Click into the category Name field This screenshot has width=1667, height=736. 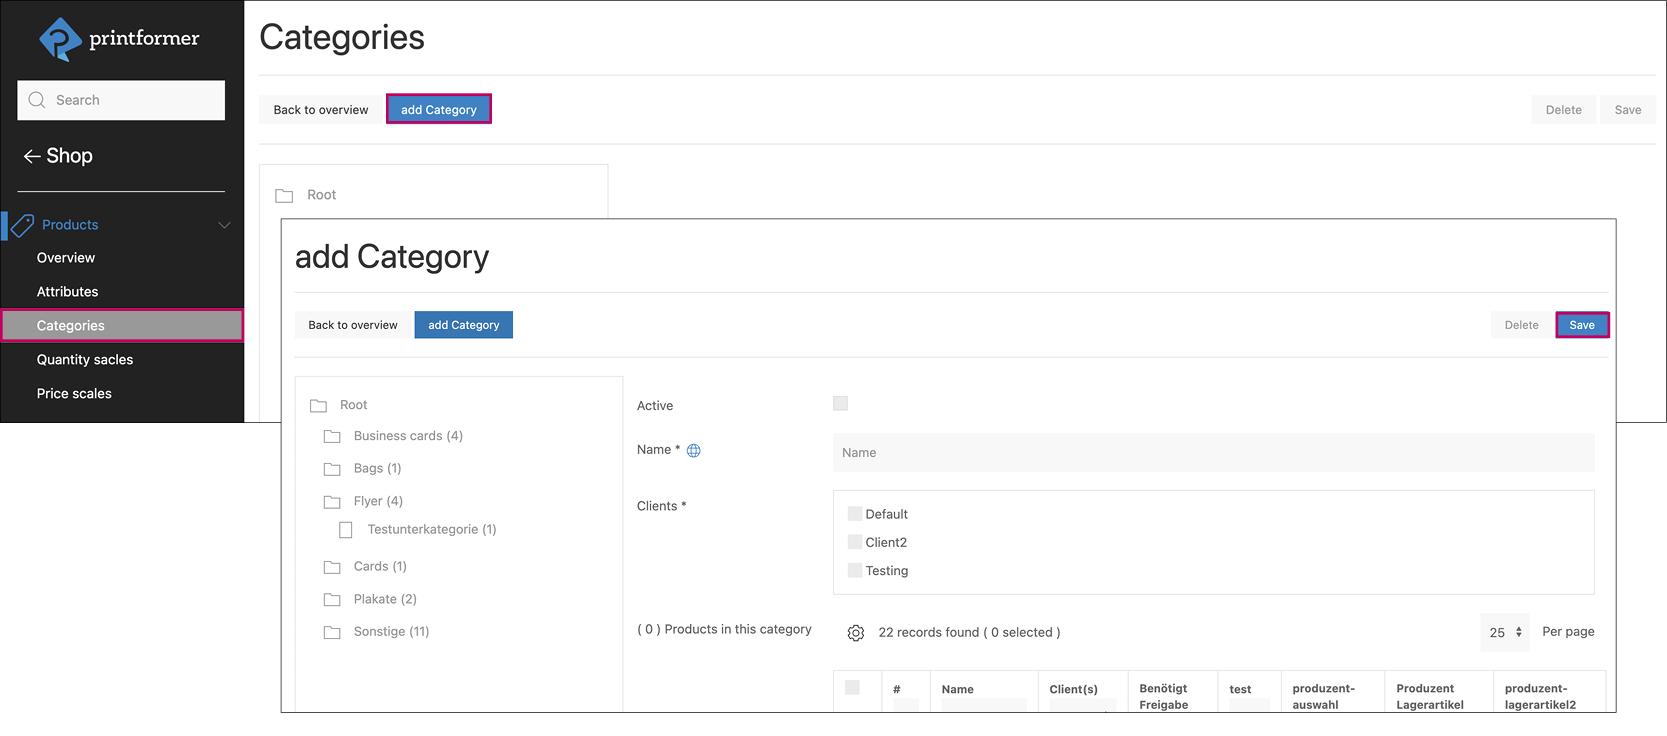pyautogui.click(x=1212, y=453)
